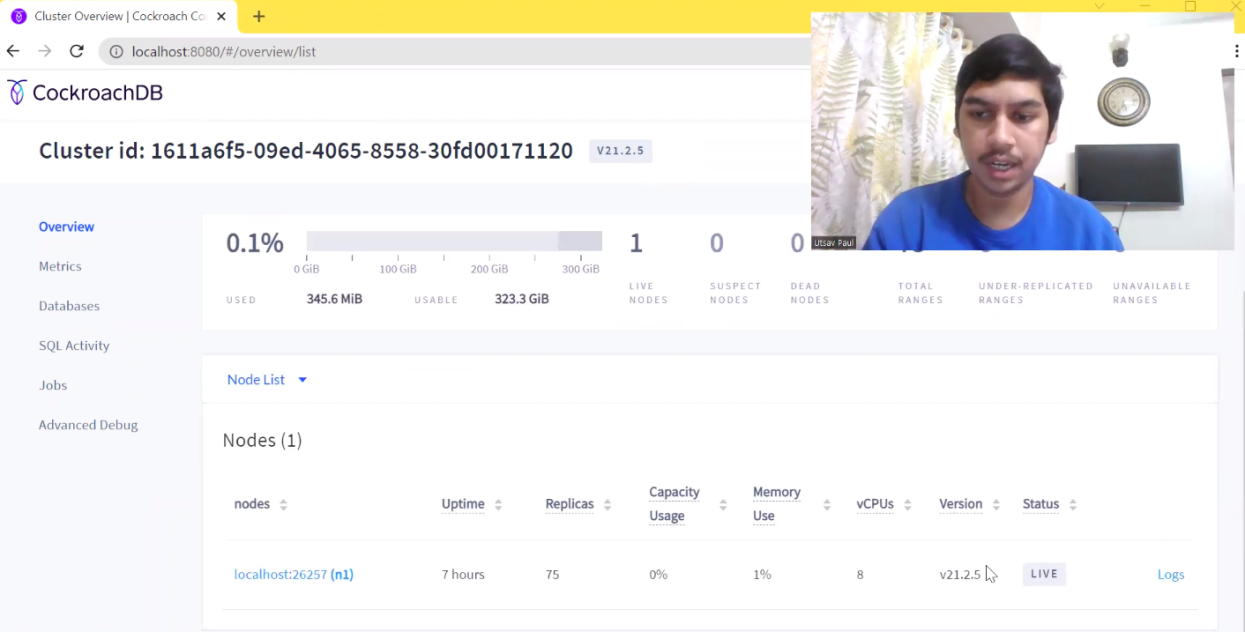Sort table by Version column
Screen dimensions: 1245x632
(970, 504)
